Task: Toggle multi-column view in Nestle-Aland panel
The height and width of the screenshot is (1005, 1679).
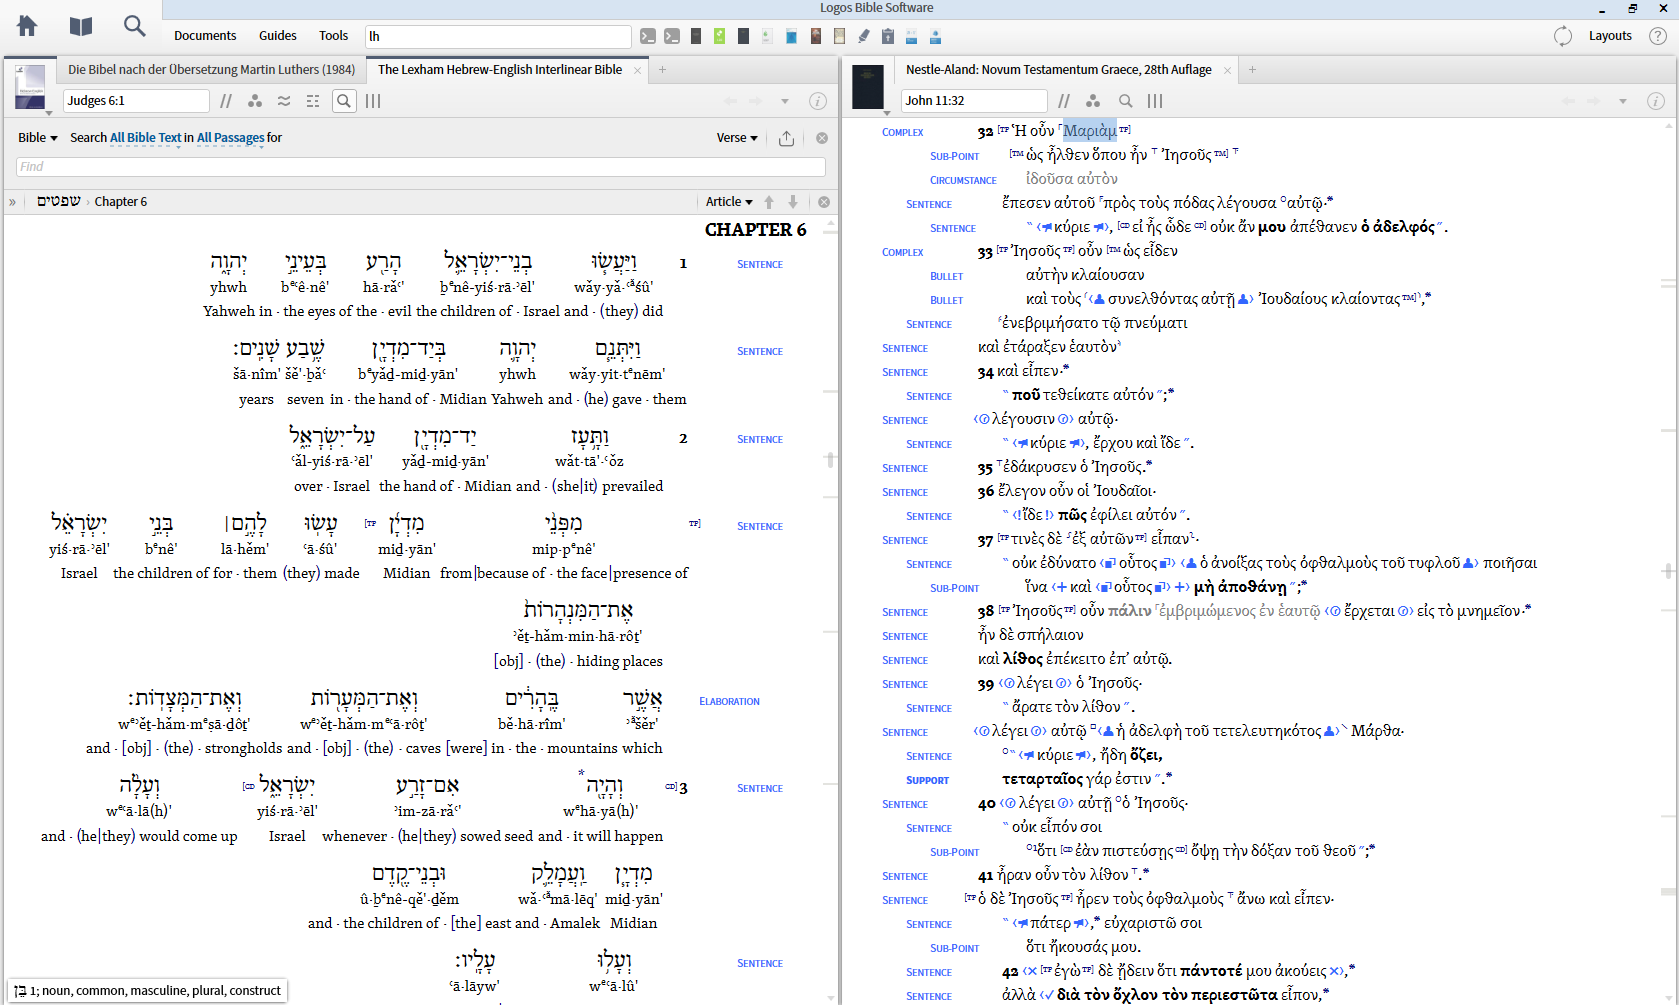Action: [x=1155, y=101]
